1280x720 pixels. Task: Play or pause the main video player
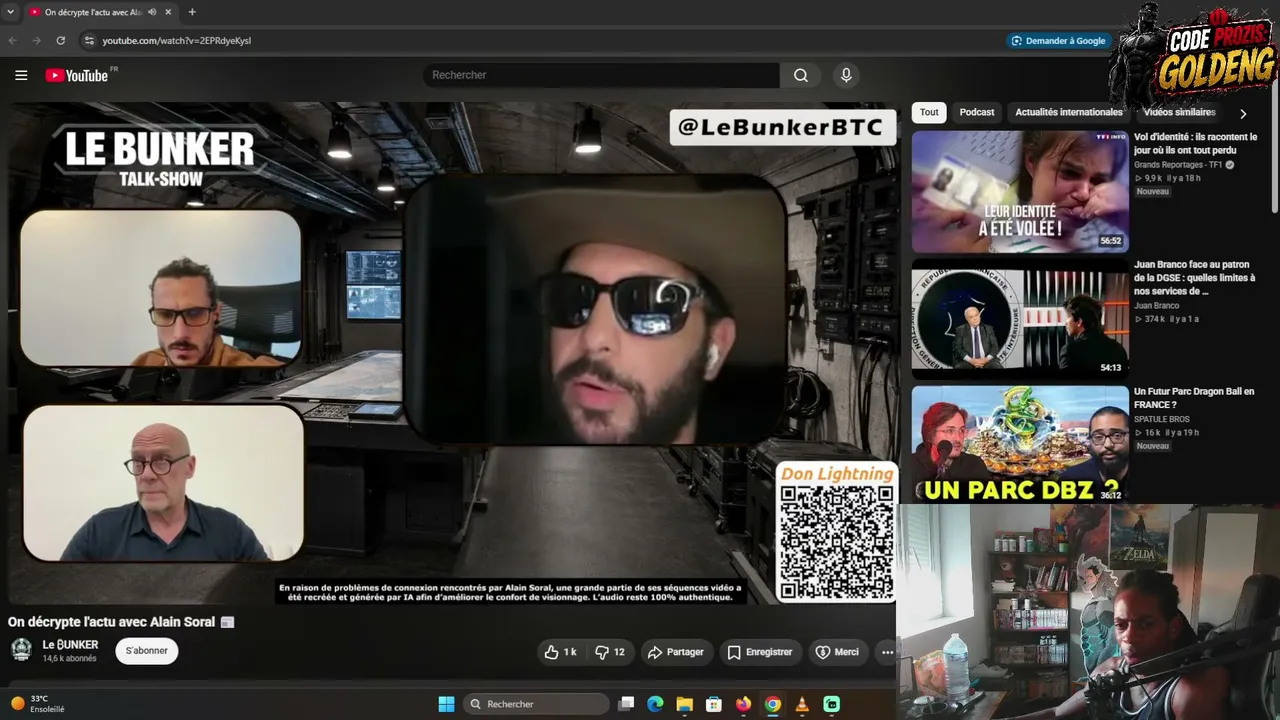tap(452, 352)
